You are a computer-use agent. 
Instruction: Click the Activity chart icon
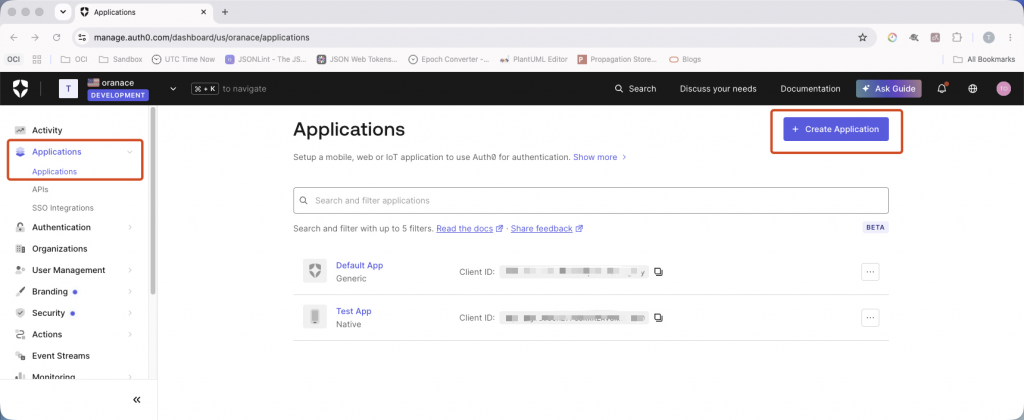coord(20,131)
